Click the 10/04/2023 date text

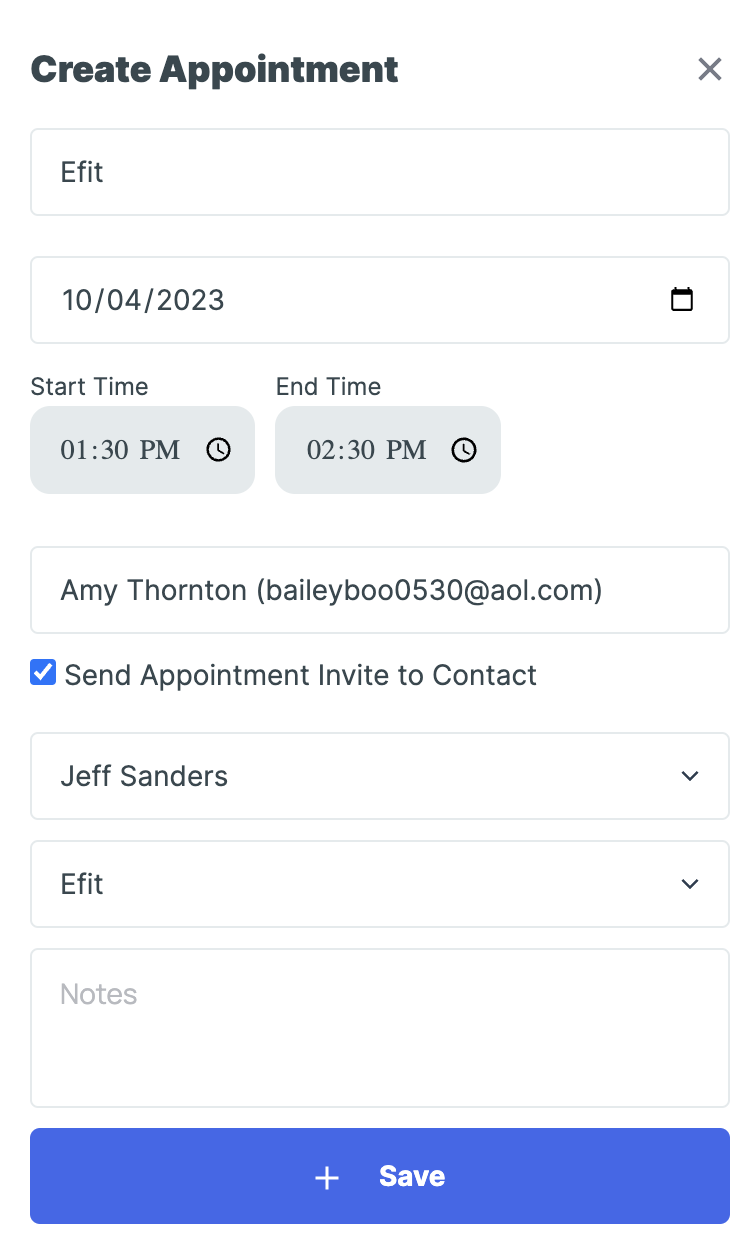tap(143, 300)
